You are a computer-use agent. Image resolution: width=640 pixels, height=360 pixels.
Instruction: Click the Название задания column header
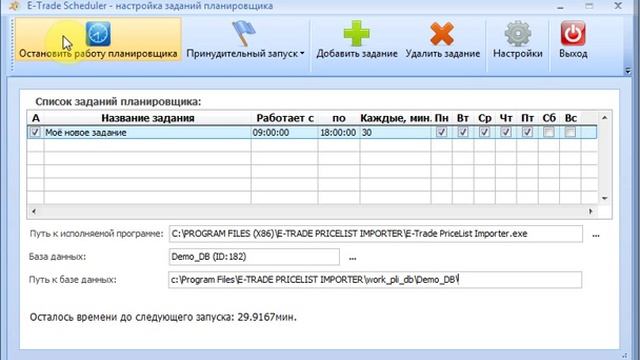click(147, 118)
